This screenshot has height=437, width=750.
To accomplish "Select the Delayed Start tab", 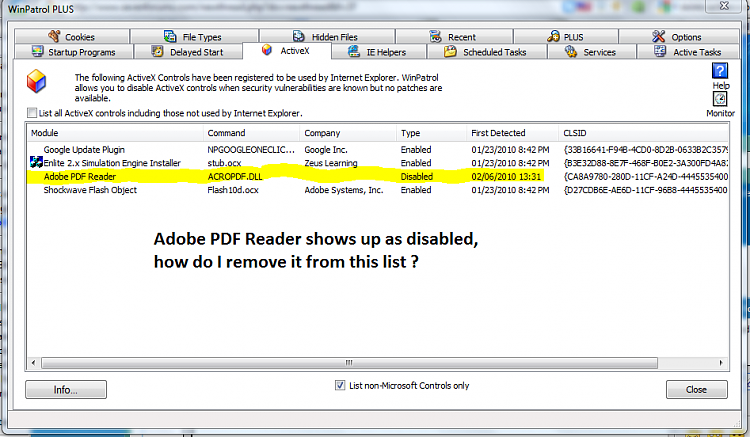I will pos(188,52).
